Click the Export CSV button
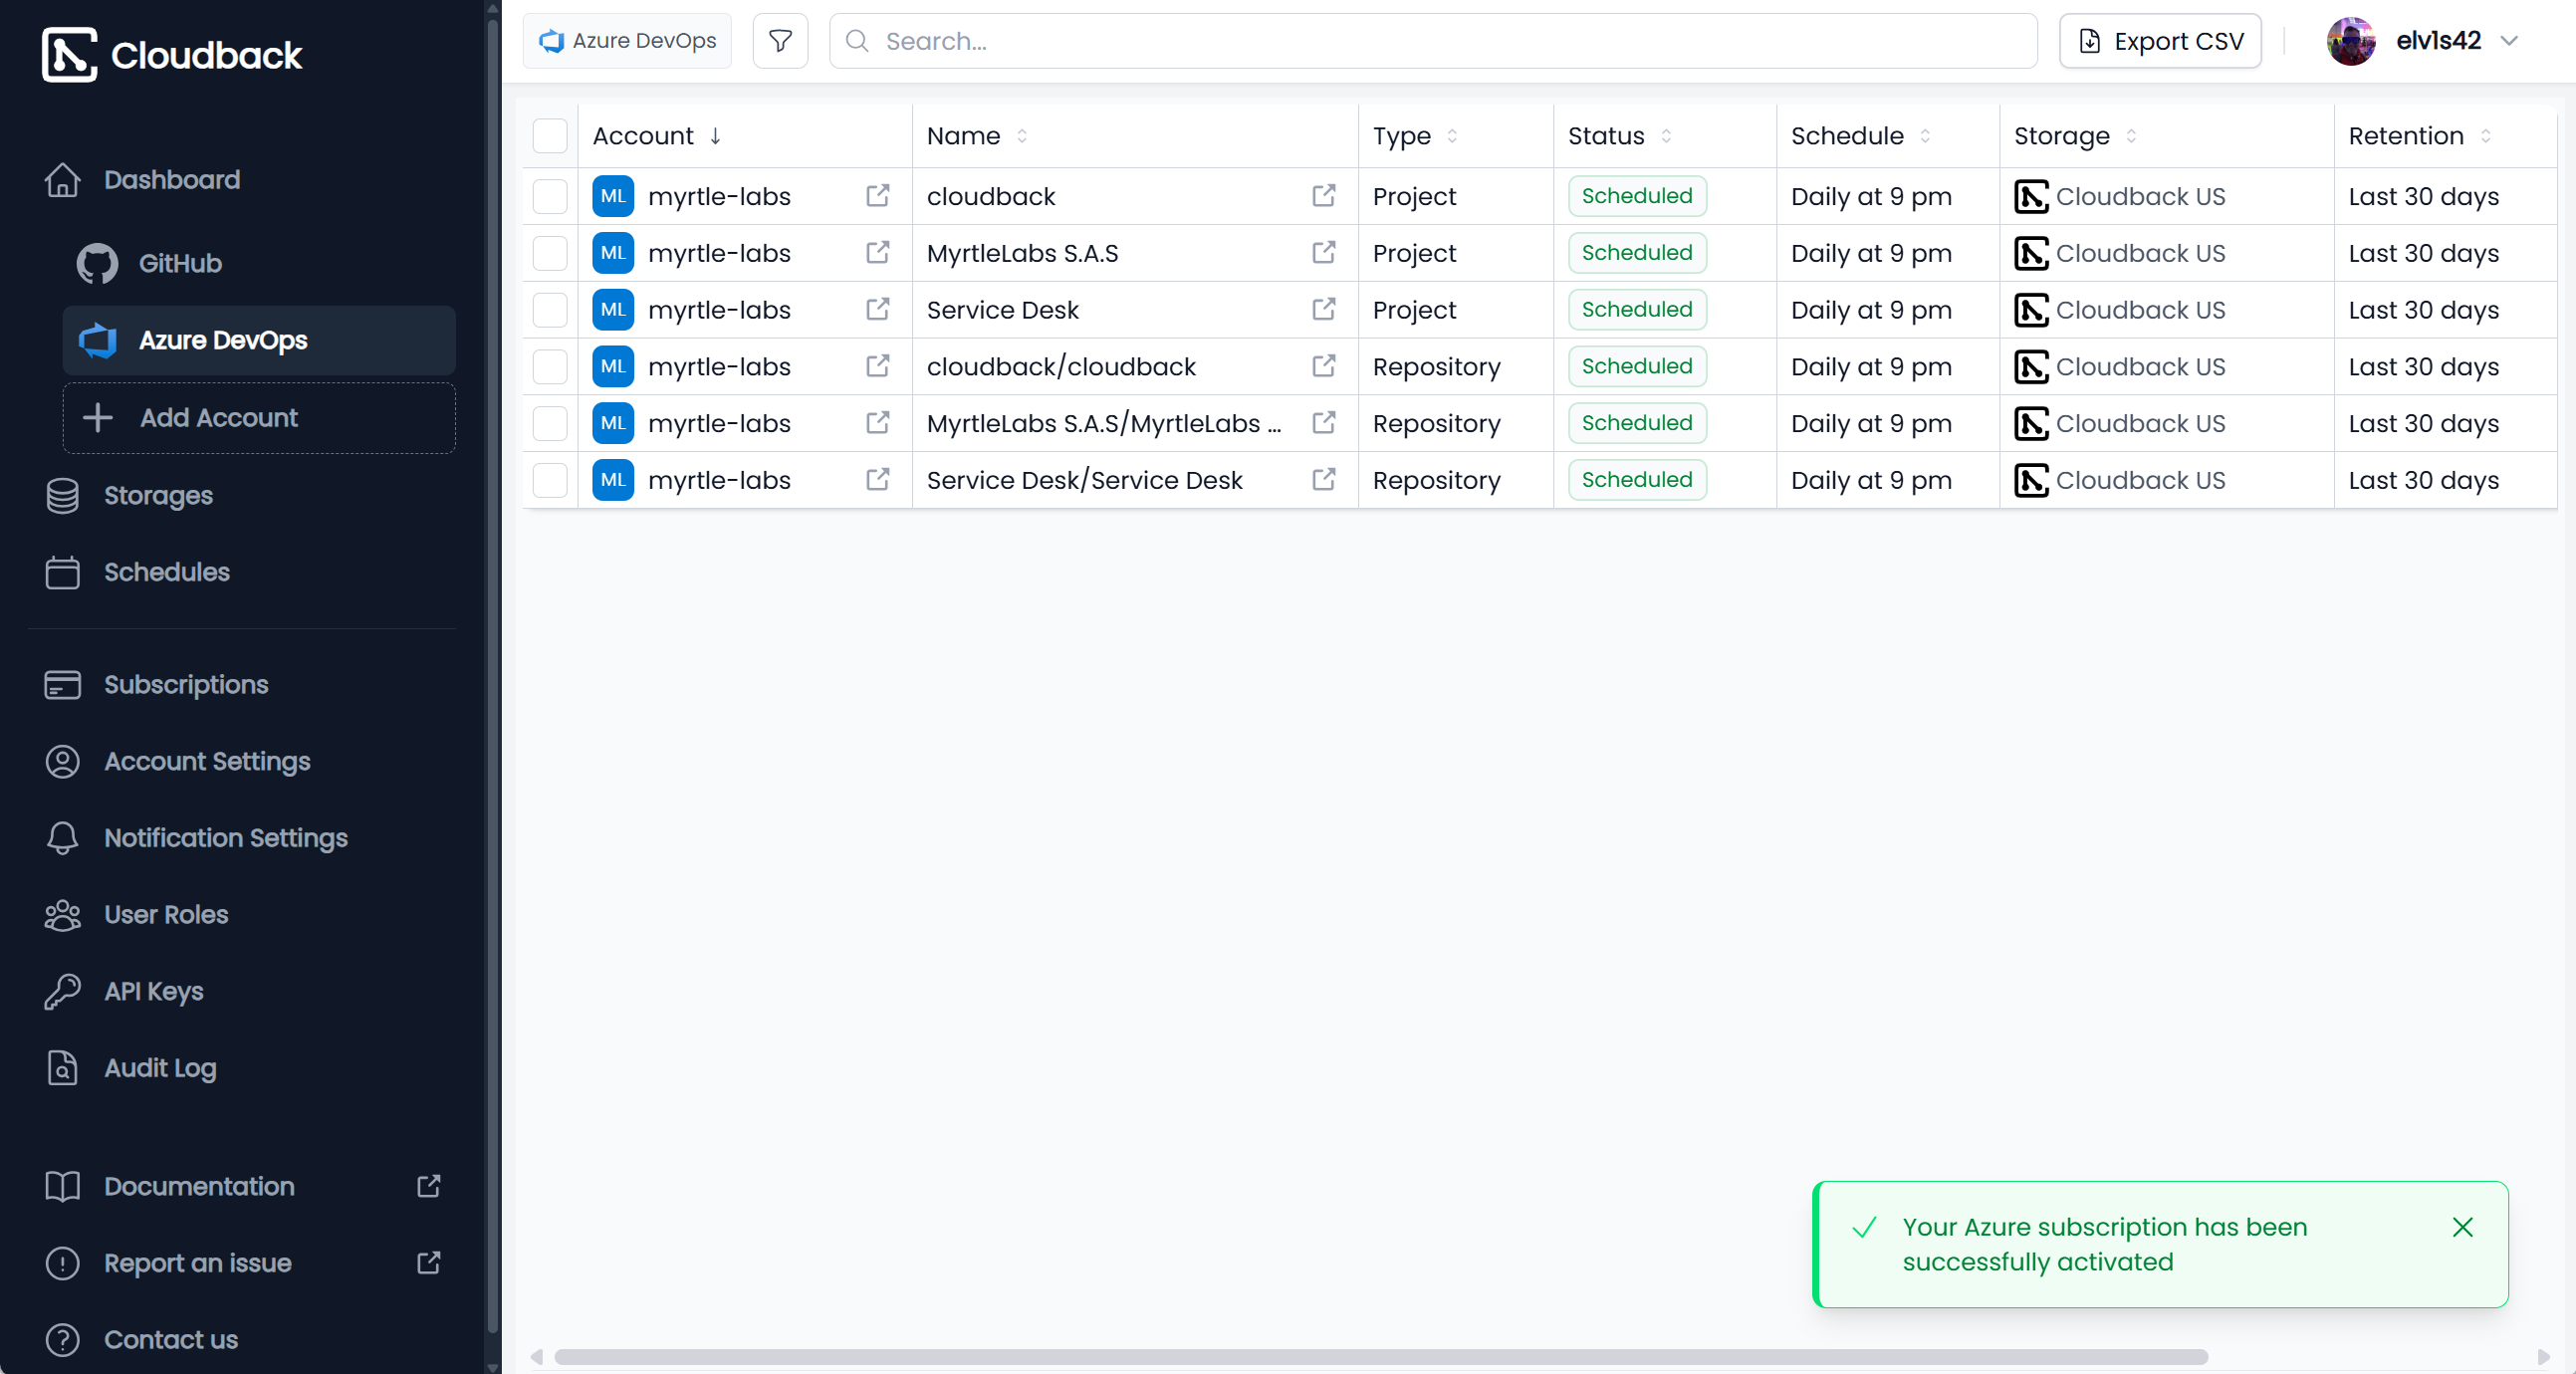Viewport: 2576px width, 1374px height. coord(2160,41)
